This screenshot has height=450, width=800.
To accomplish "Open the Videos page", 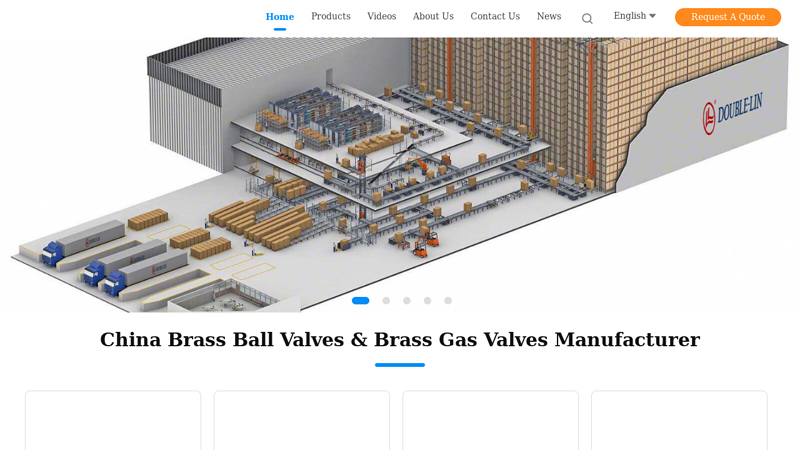I will pos(382,16).
